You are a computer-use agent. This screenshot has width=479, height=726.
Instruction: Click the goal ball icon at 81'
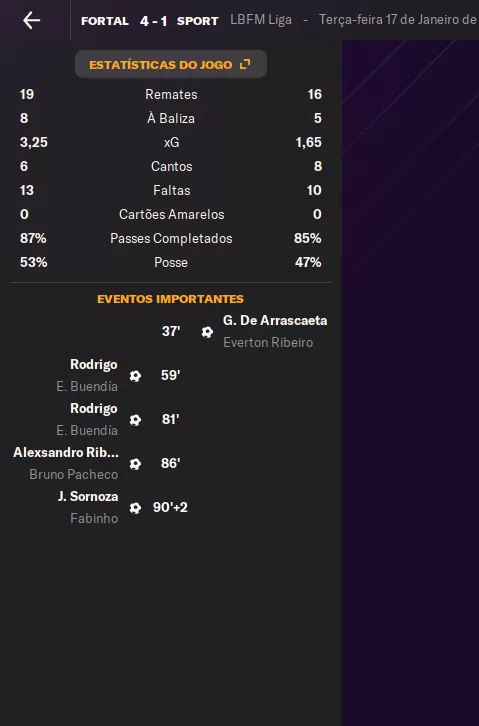click(x=135, y=419)
